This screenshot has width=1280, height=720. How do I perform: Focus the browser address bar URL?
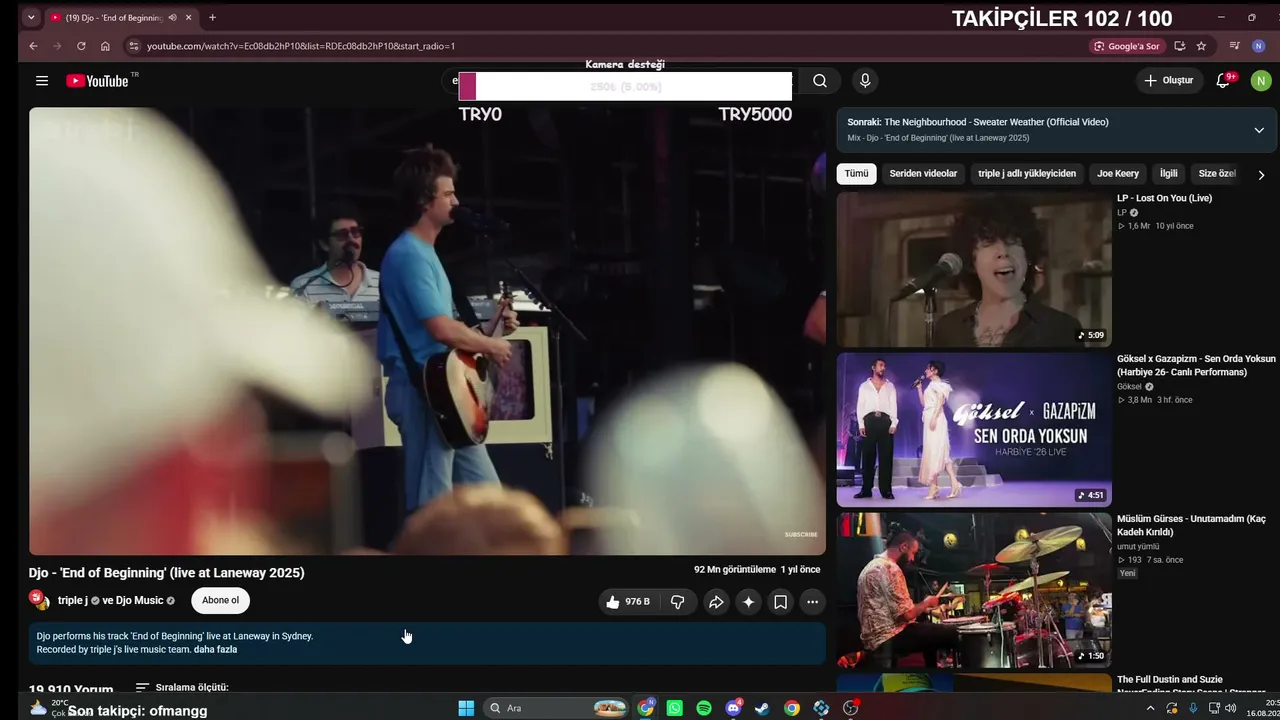point(301,46)
